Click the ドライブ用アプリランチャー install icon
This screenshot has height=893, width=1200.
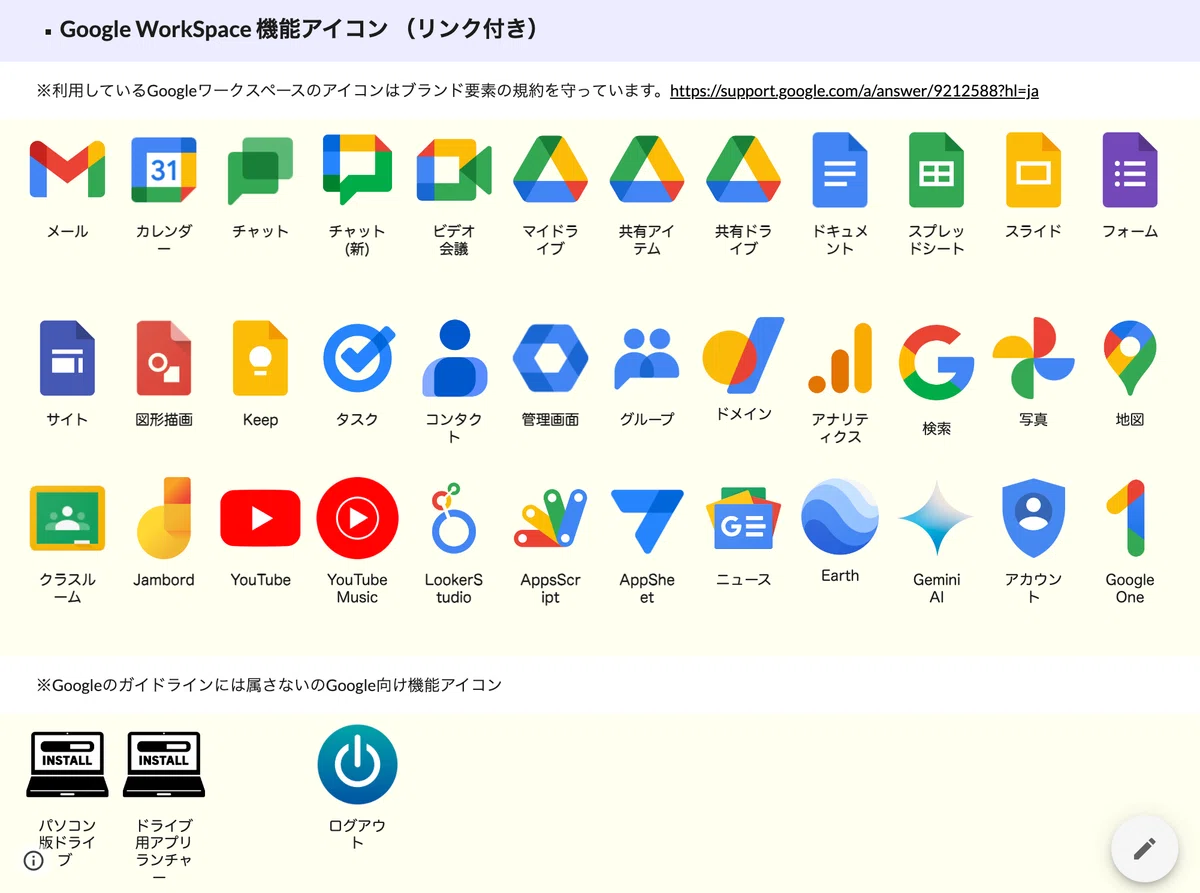tap(164, 764)
